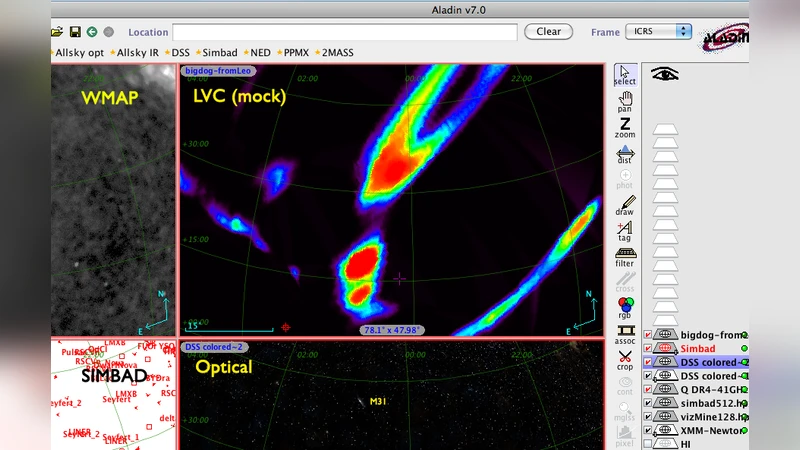This screenshot has height=450, width=800.
Task: Click the save disk icon in toolbar
Action: [75, 32]
